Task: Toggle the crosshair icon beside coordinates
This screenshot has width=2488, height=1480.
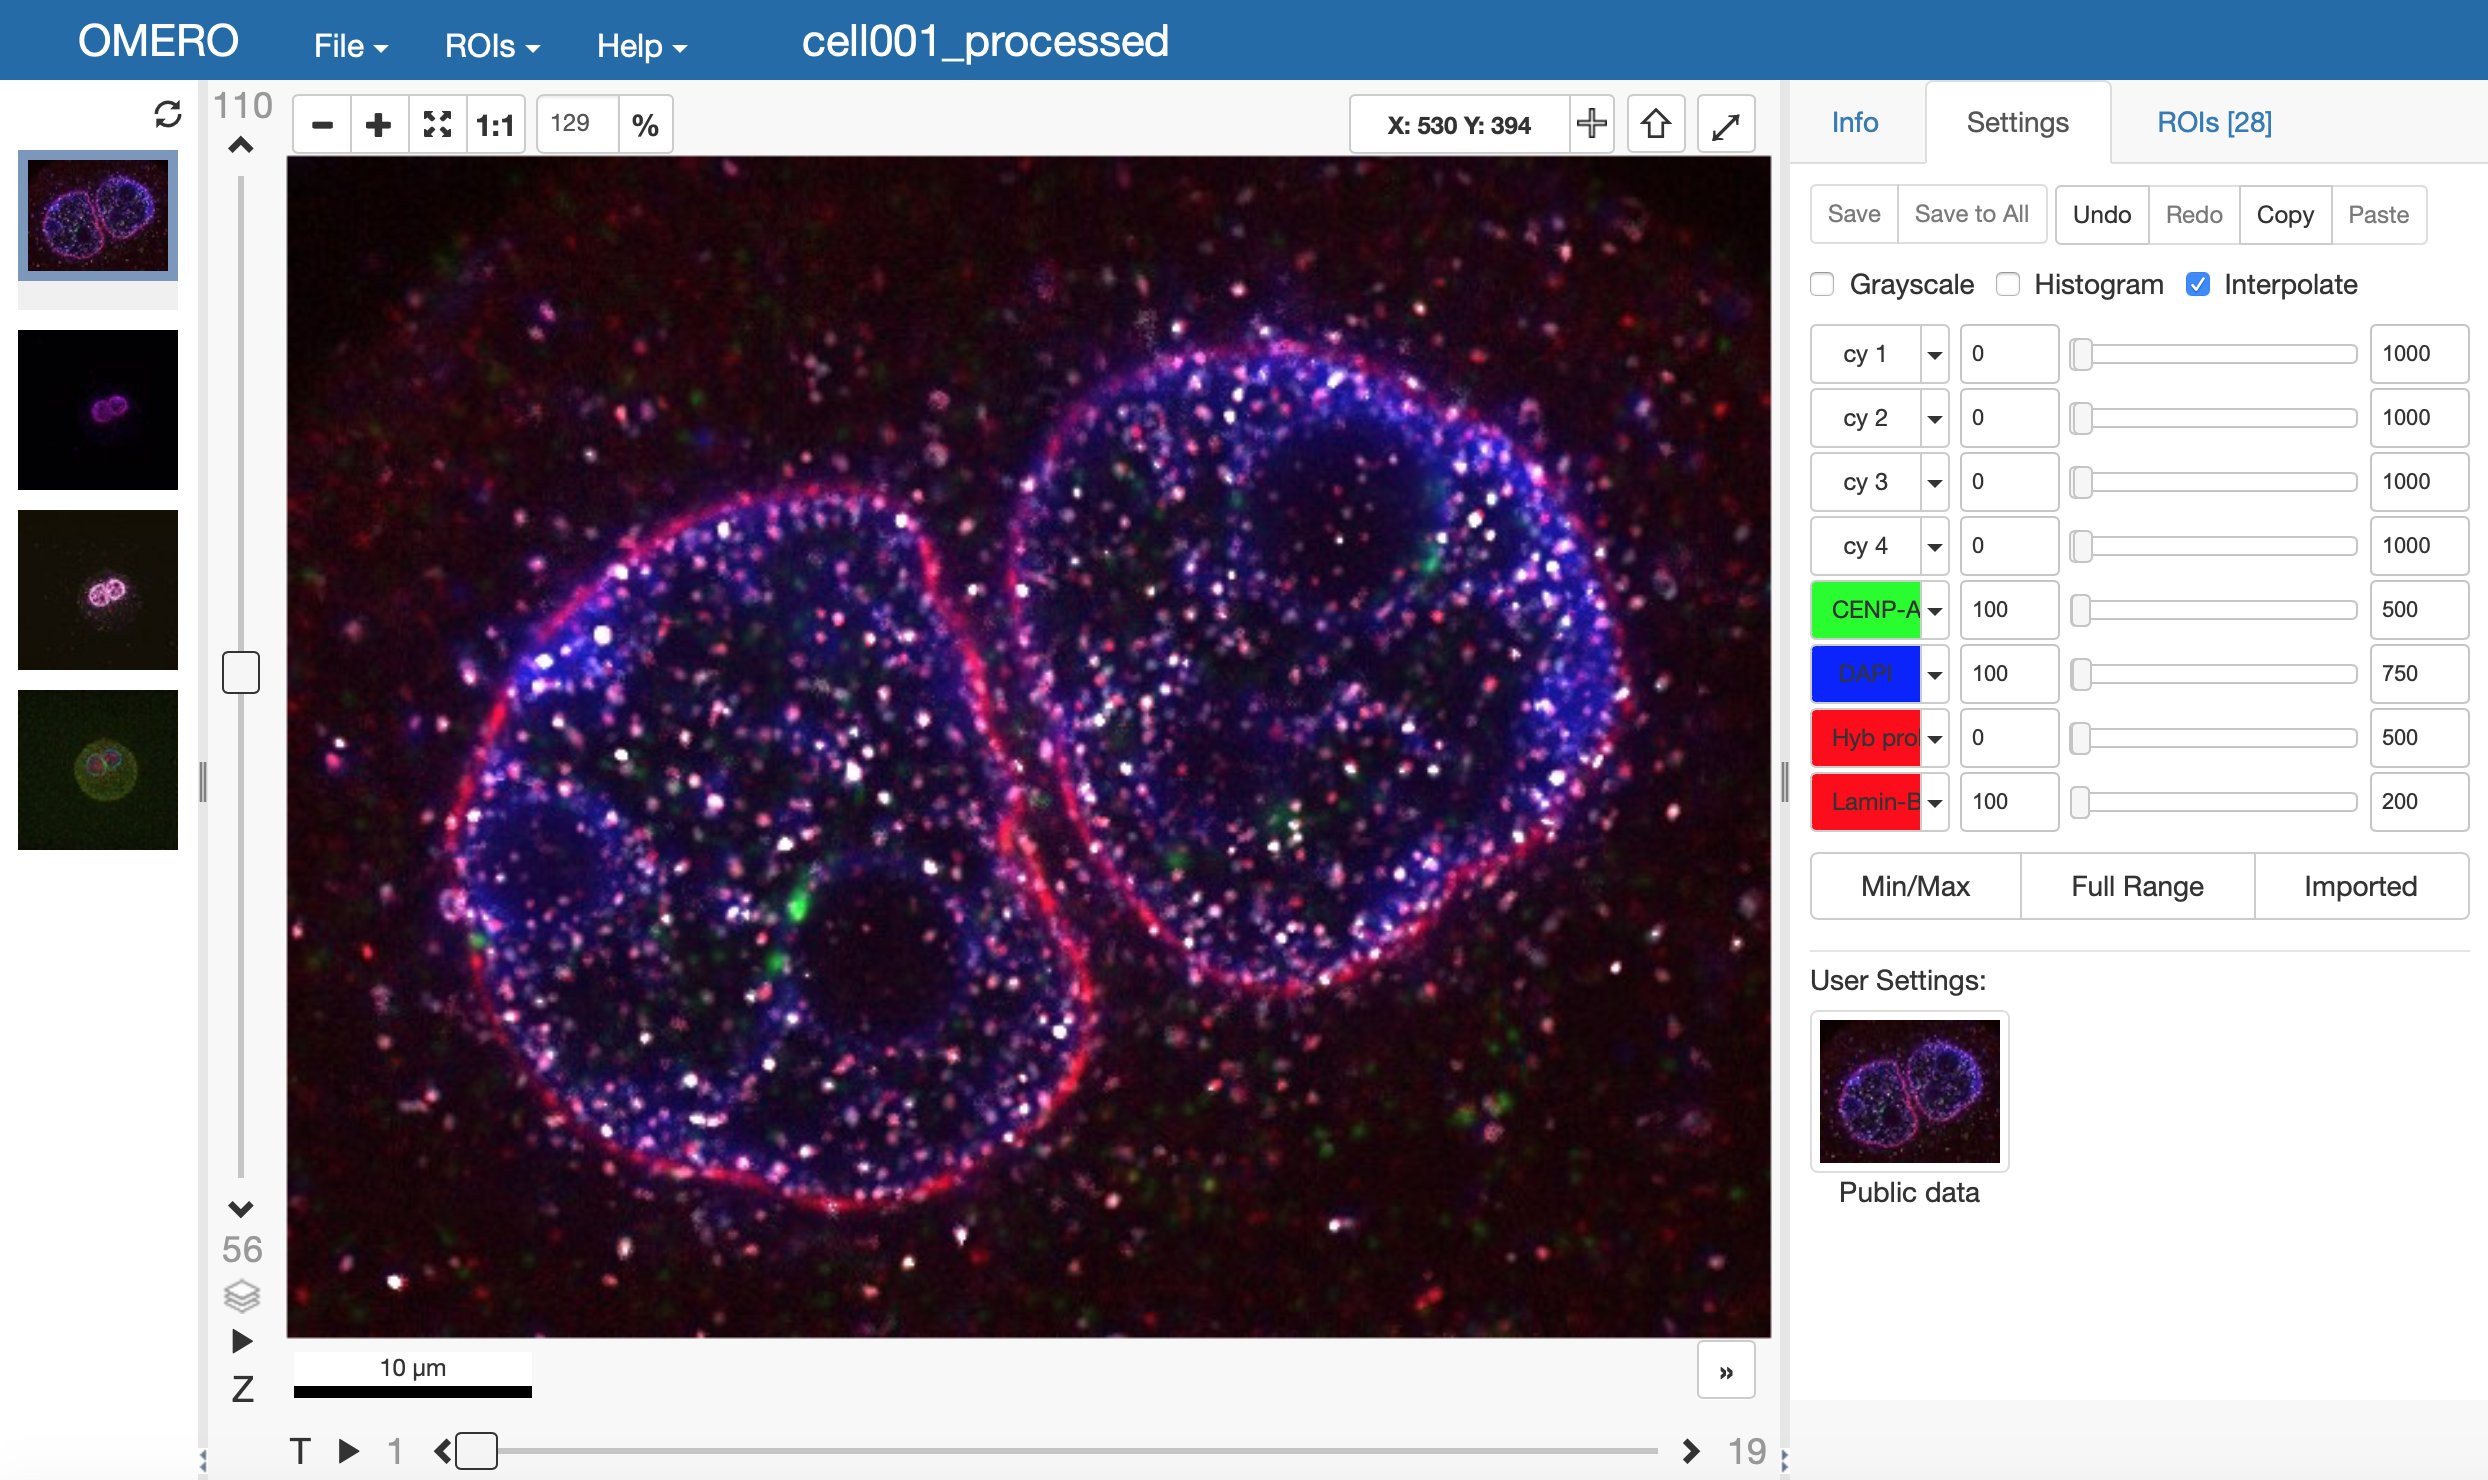Action: tap(1591, 124)
